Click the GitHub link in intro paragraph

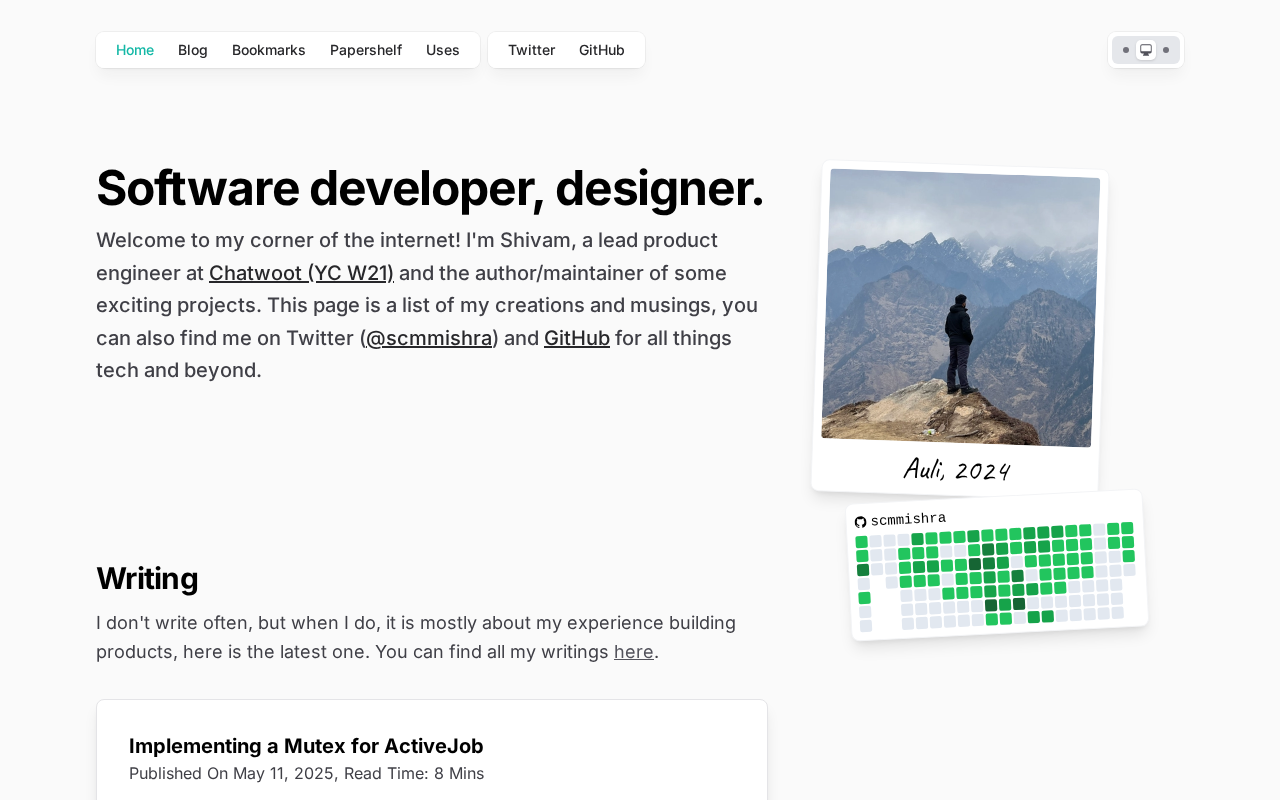[577, 338]
